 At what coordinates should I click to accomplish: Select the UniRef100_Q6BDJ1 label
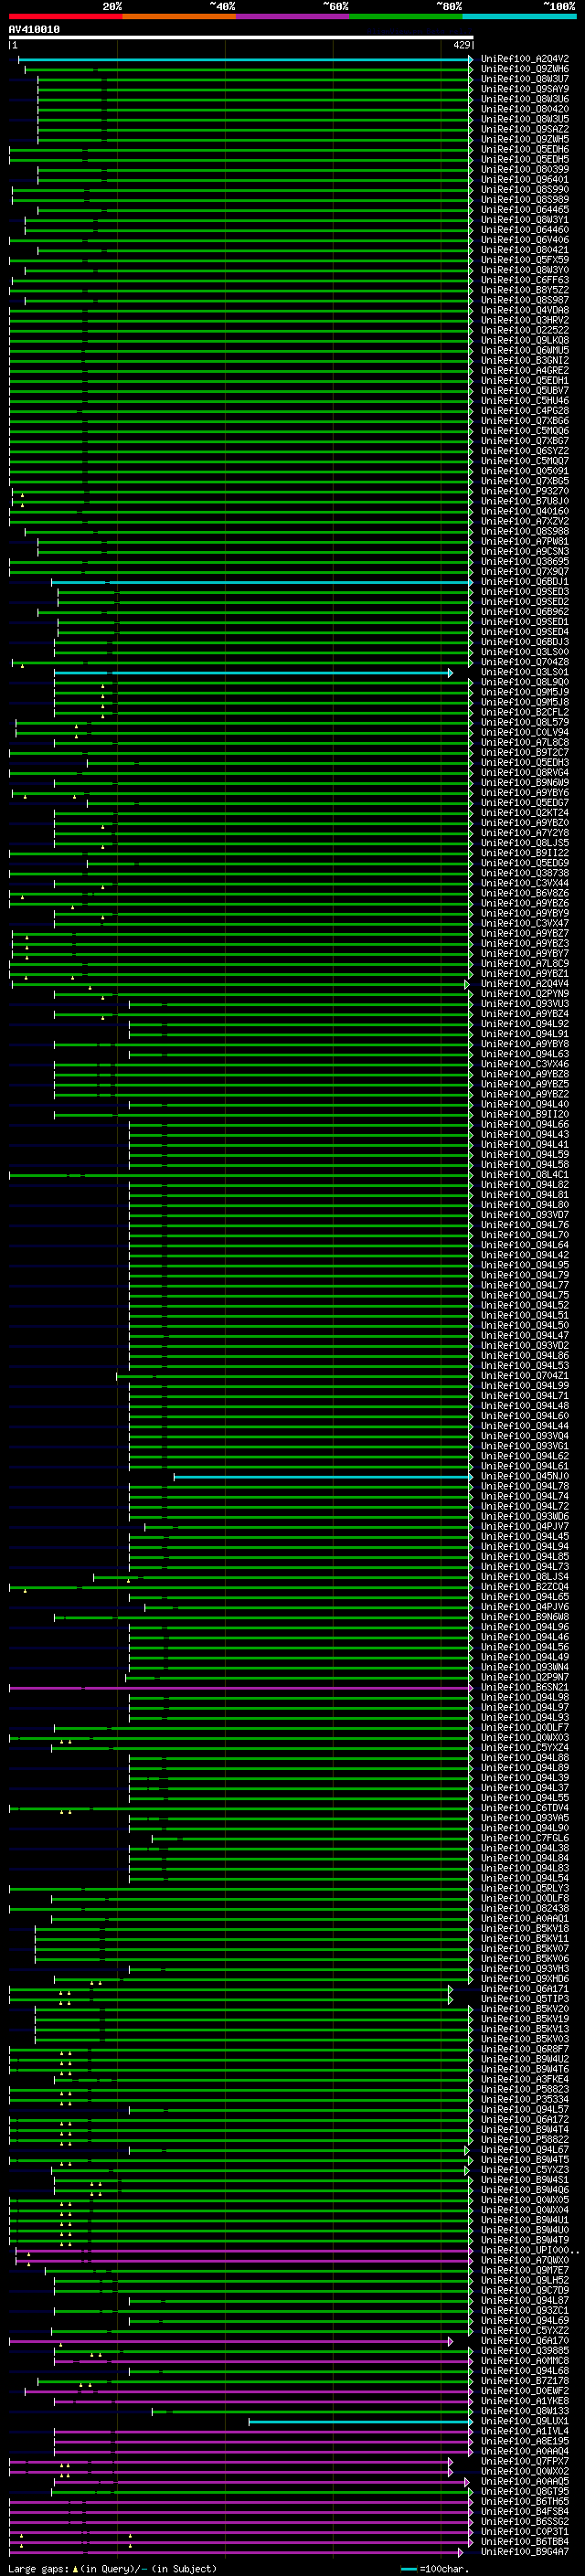(x=525, y=582)
